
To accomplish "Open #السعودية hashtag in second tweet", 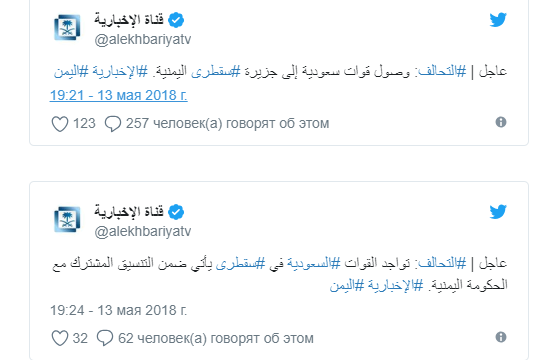I will [x=314, y=263].
